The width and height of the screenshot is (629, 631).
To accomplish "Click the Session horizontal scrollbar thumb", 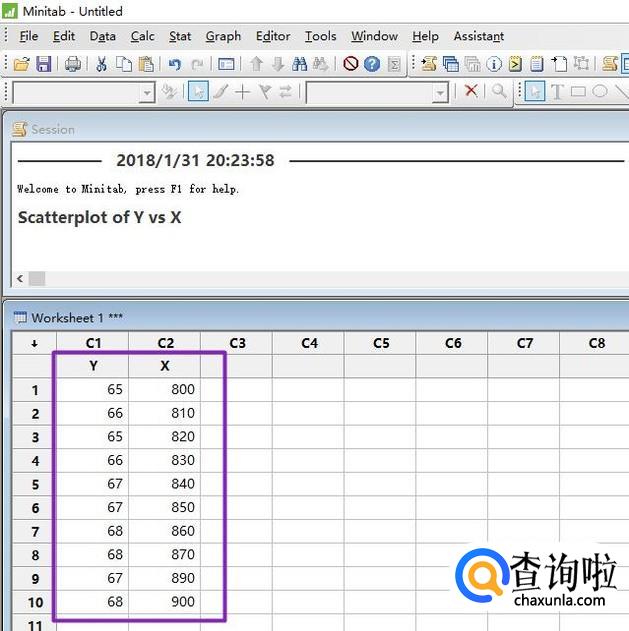I will (x=37, y=278).
